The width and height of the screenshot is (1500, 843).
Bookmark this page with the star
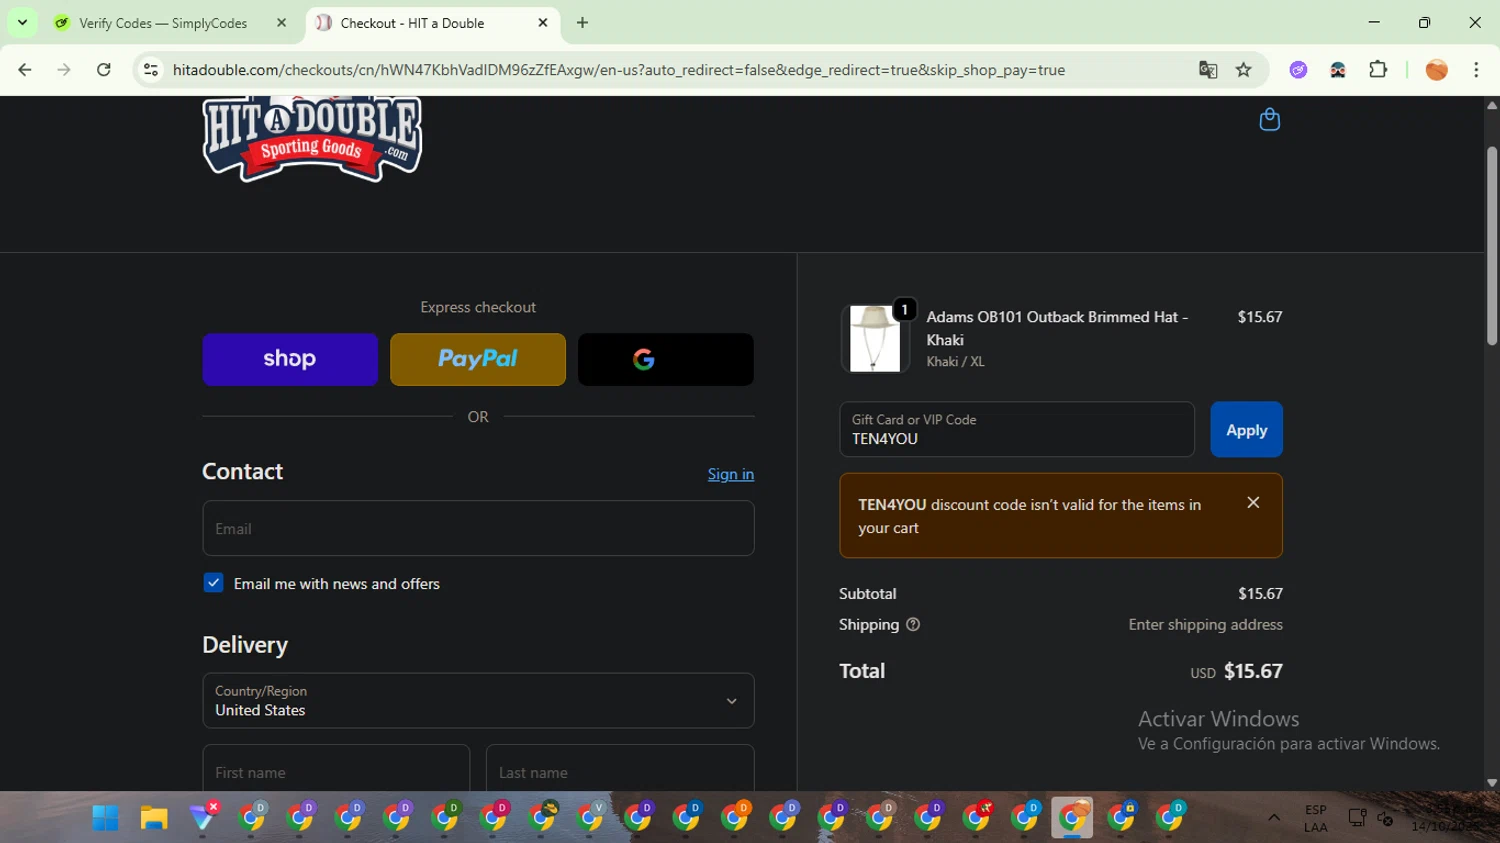tap(1243, 70)
